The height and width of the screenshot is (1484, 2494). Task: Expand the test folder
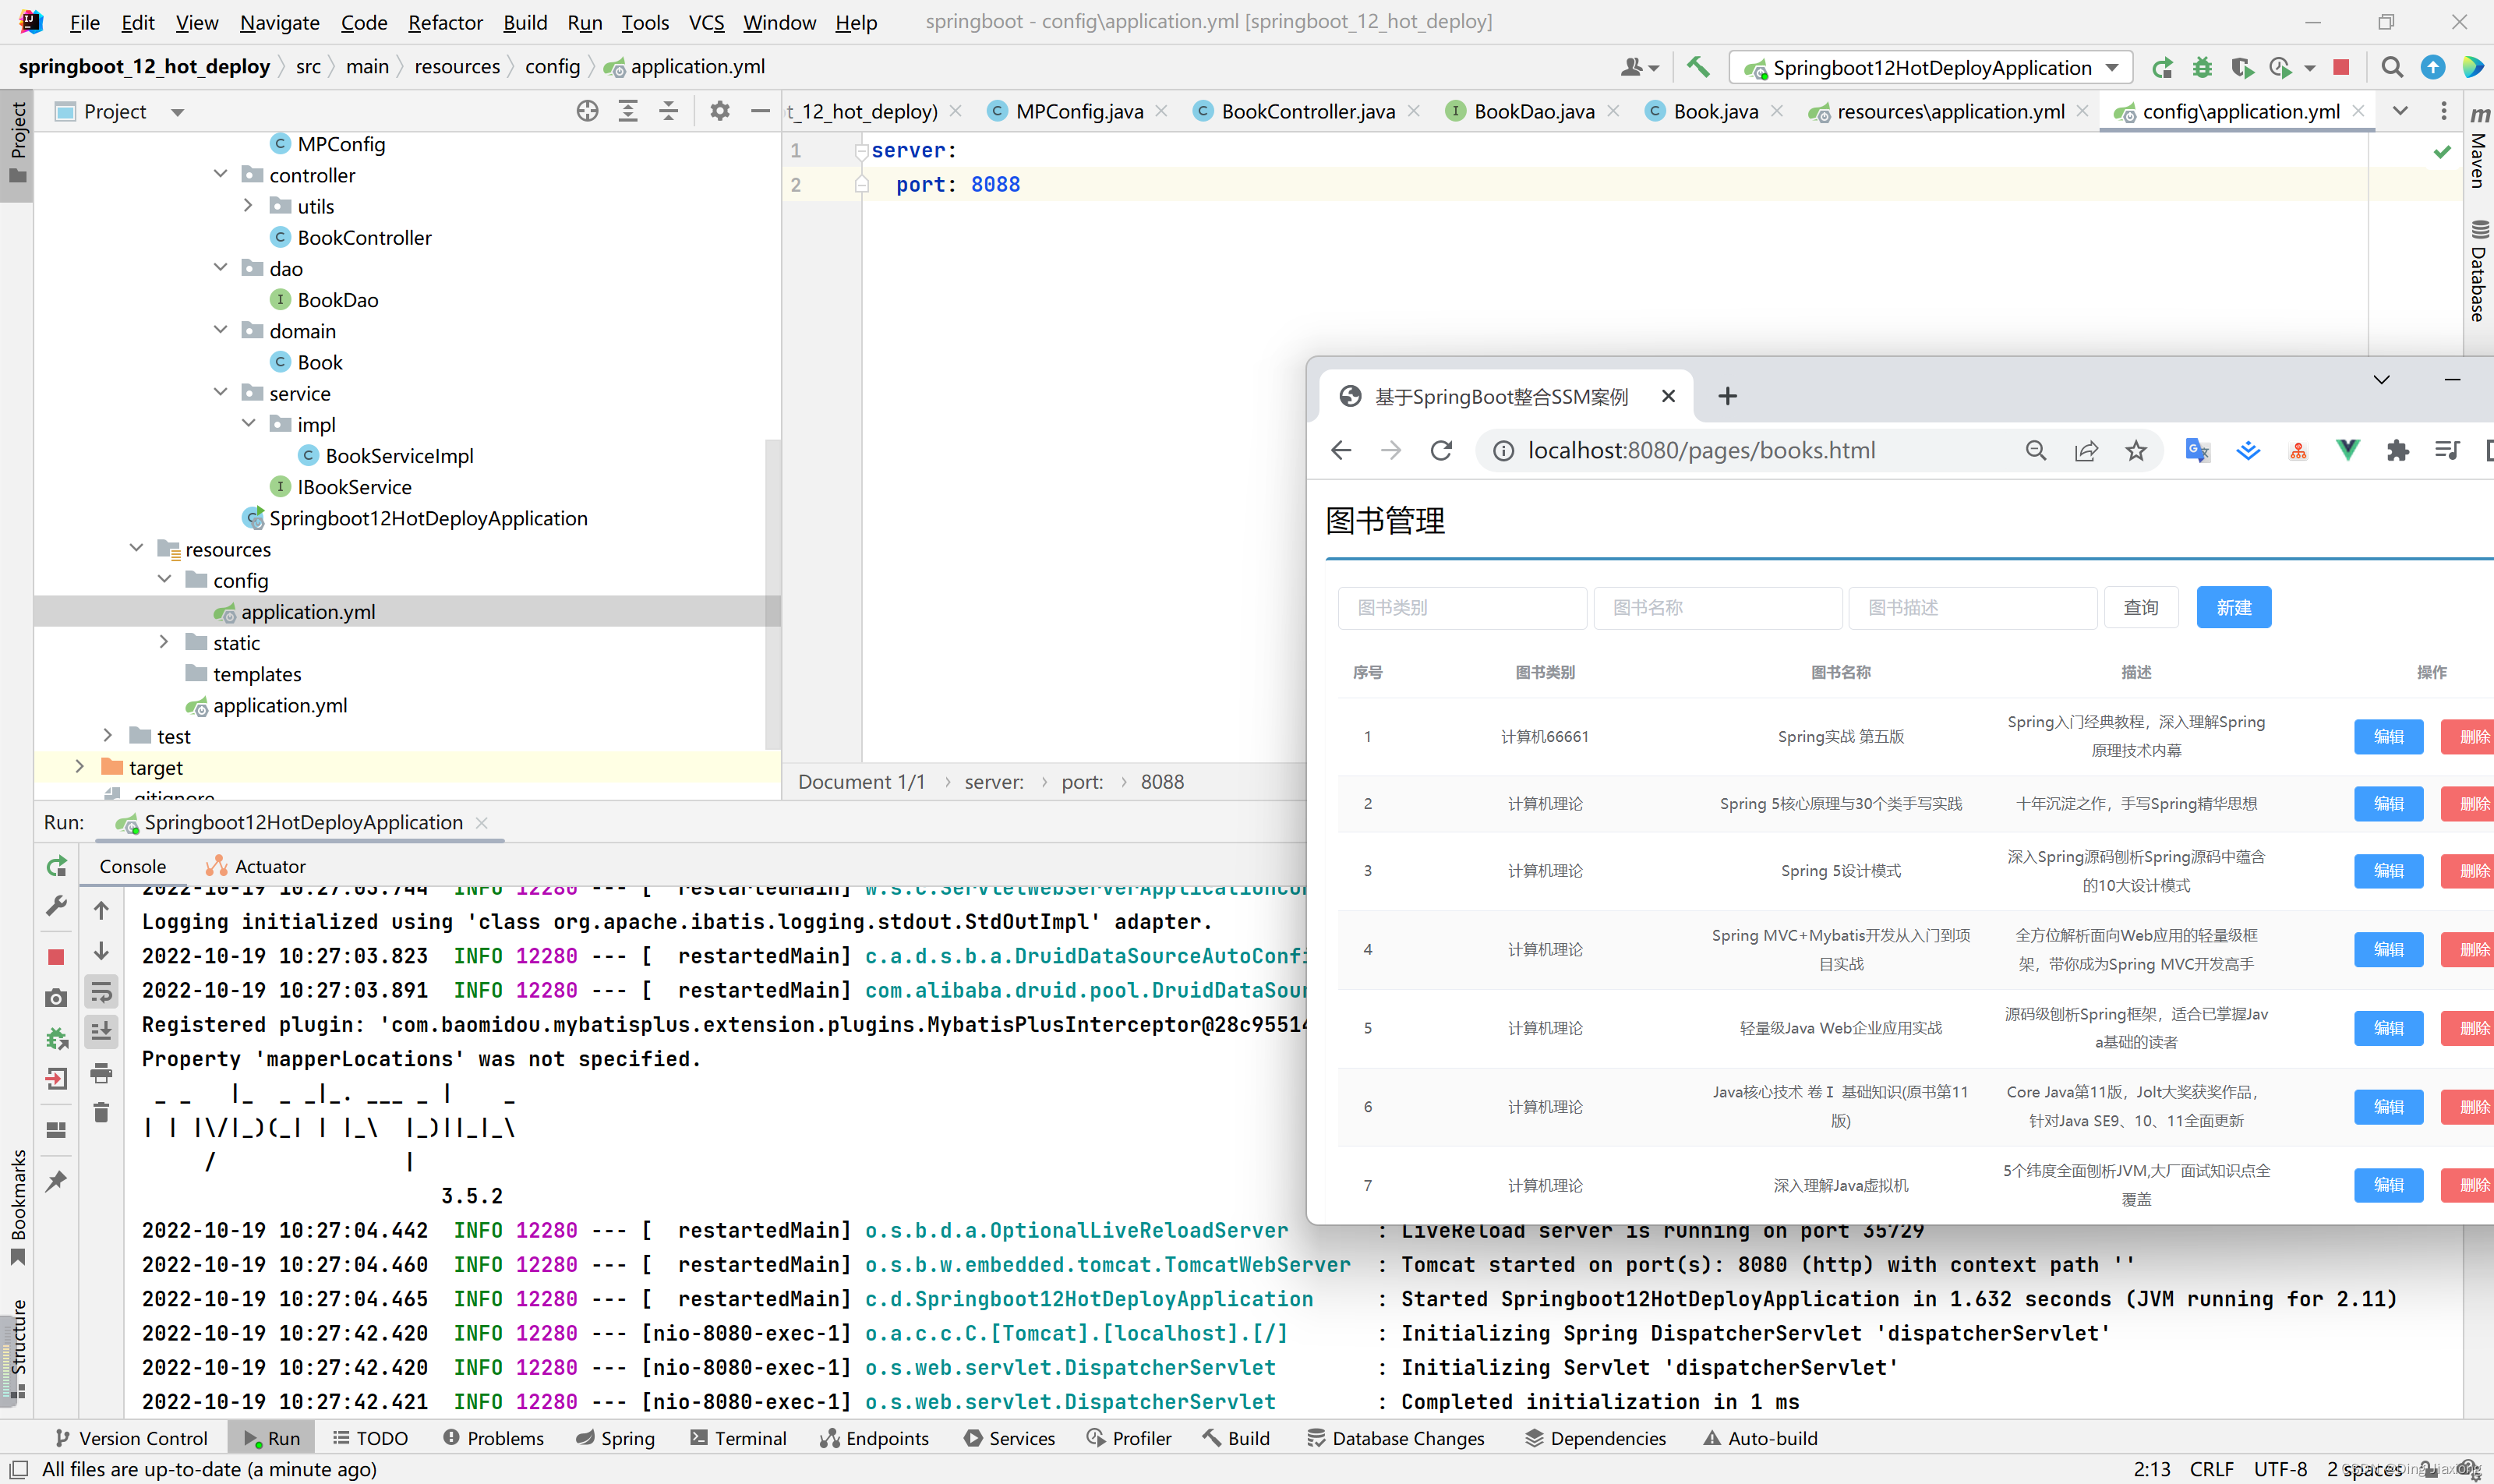click(108, 735)
